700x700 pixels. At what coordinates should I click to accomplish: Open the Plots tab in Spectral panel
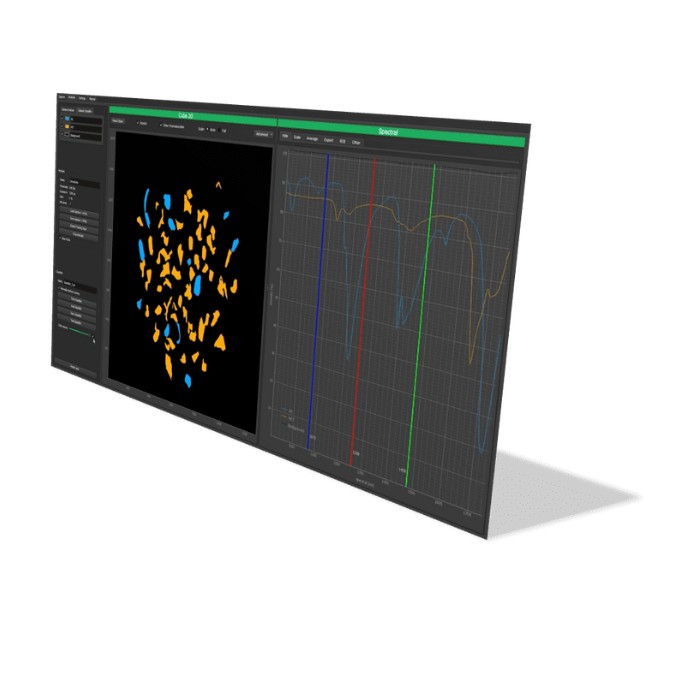tap(285, 136)
